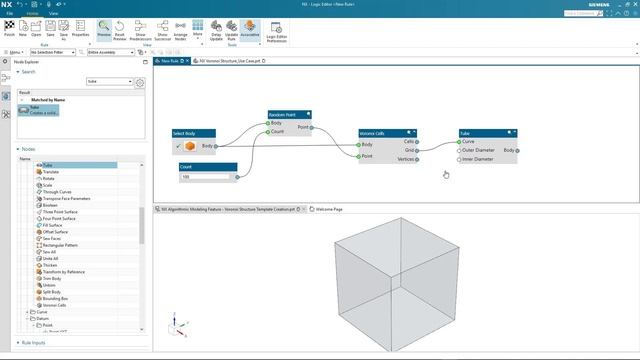
Task: Select the Translate node in tree
Action: point(51,172)
